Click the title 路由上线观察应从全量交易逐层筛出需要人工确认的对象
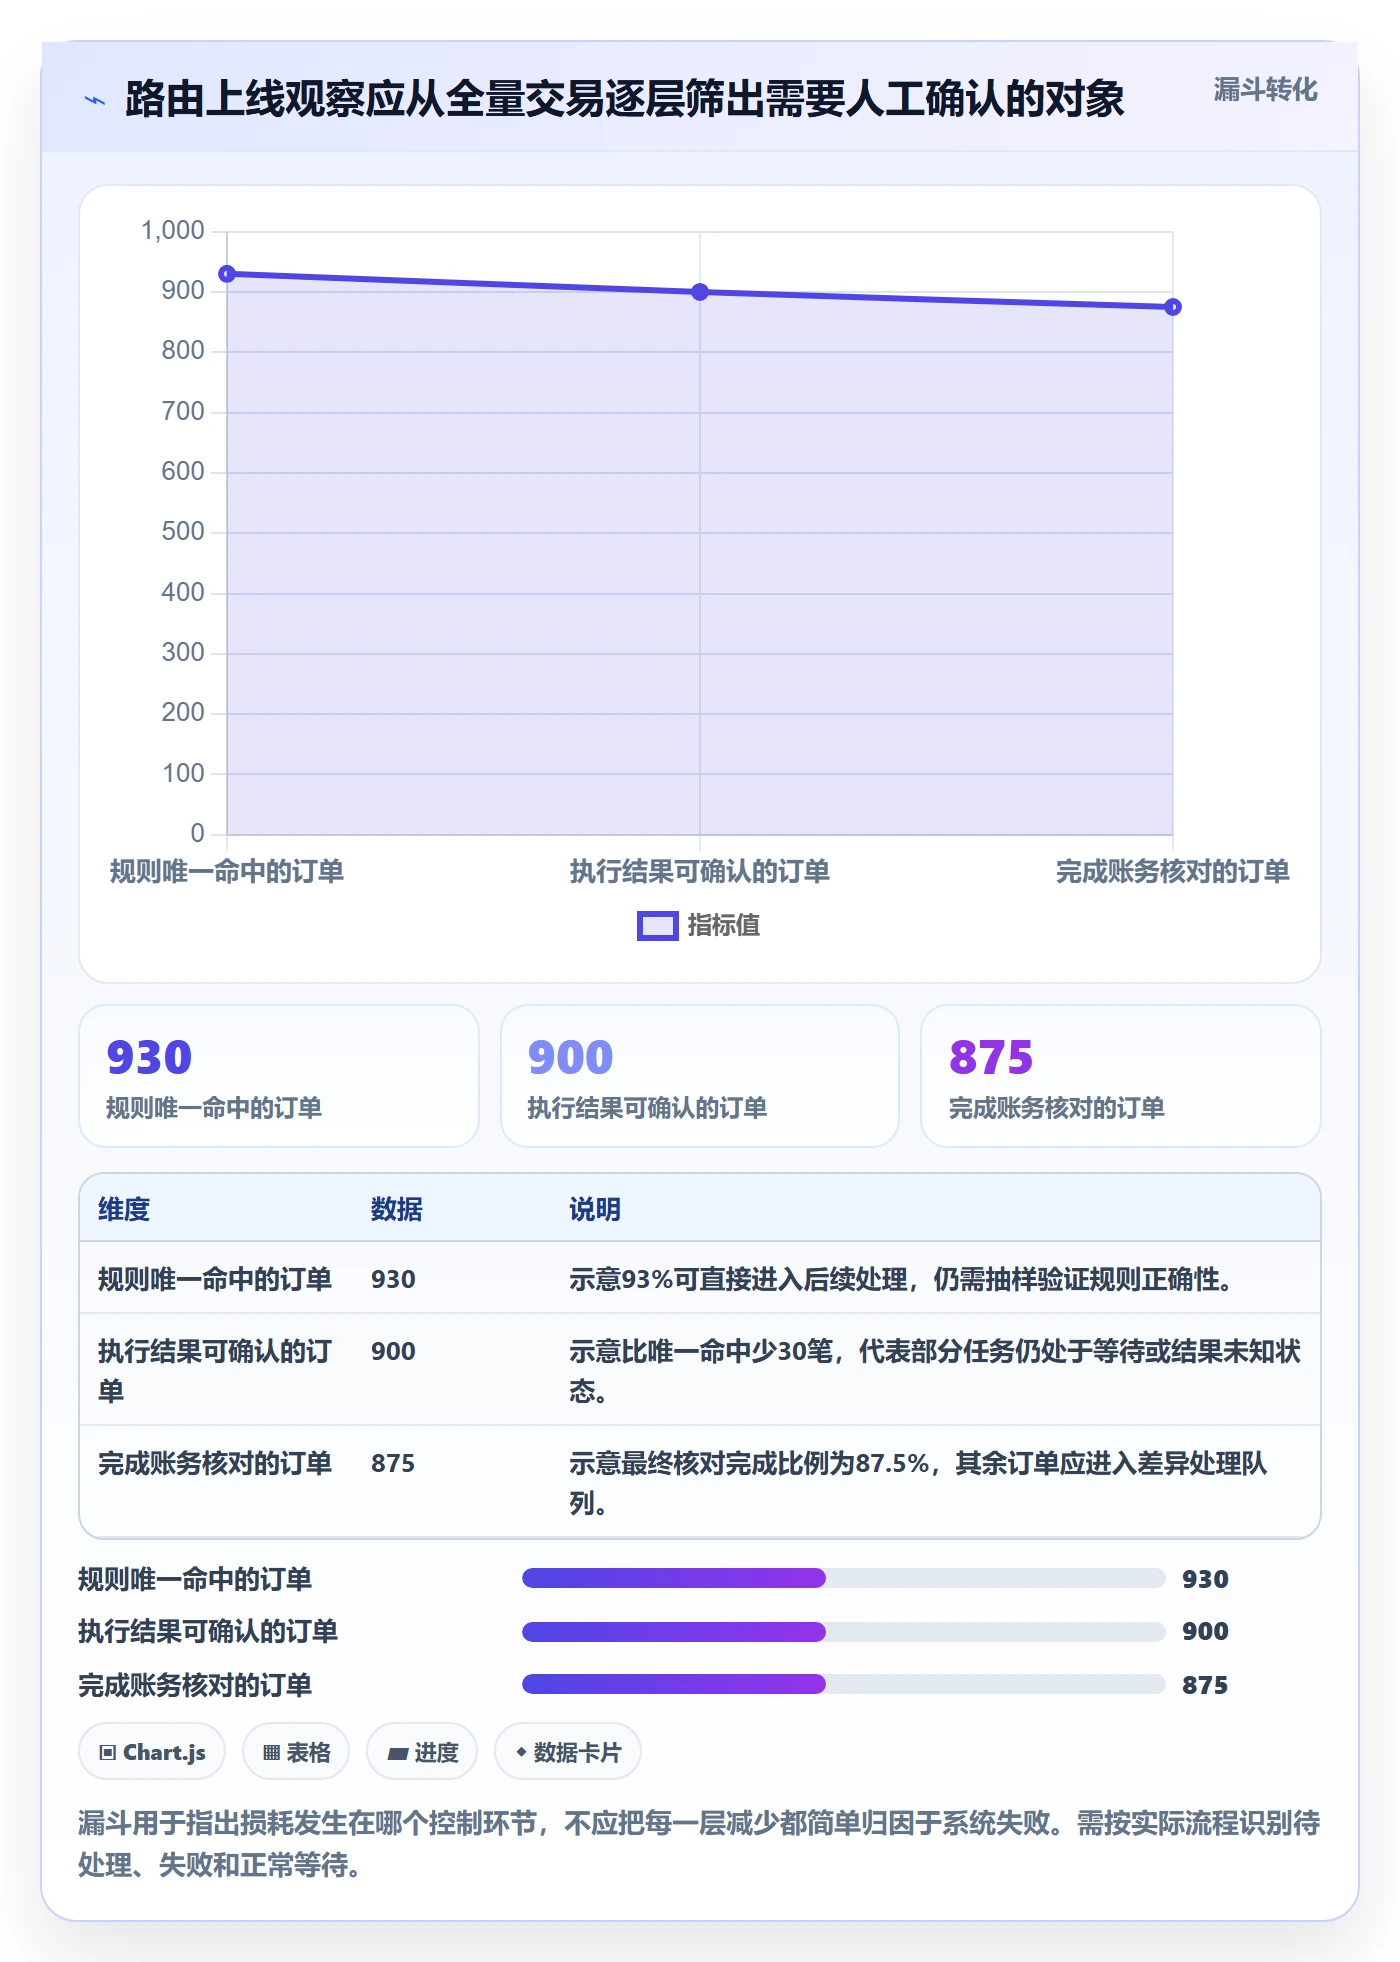1400x1962 pixels. click(625, 100)
